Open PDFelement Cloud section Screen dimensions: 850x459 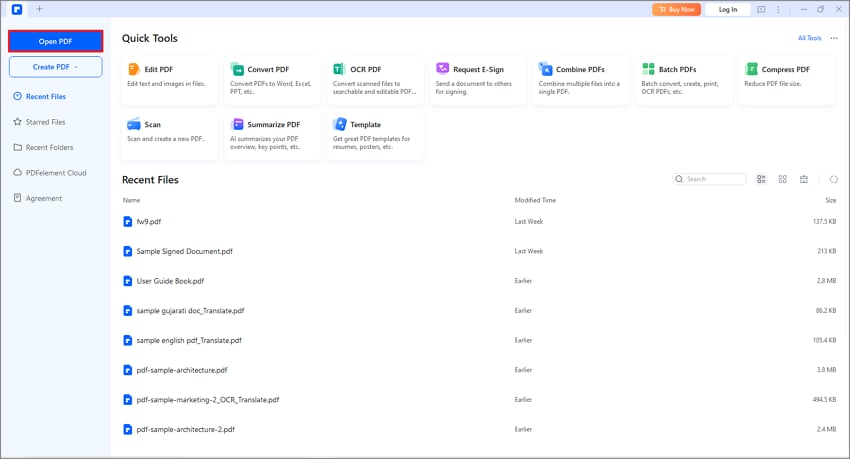[49, 173]
